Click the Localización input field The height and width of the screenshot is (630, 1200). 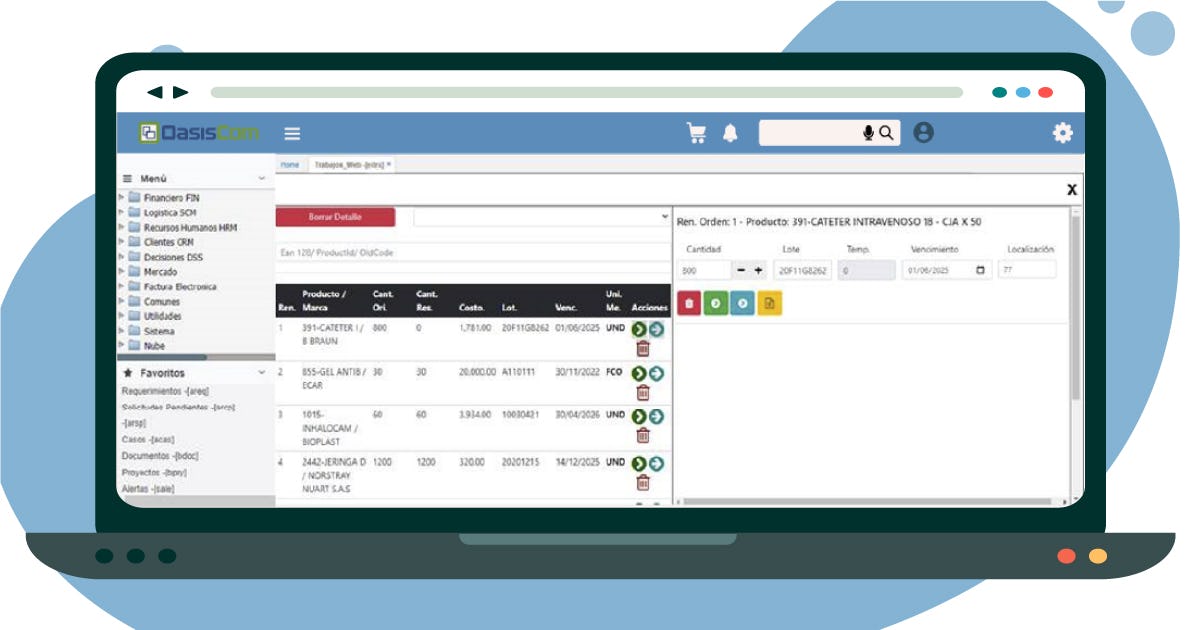(x=1027, y=270)
